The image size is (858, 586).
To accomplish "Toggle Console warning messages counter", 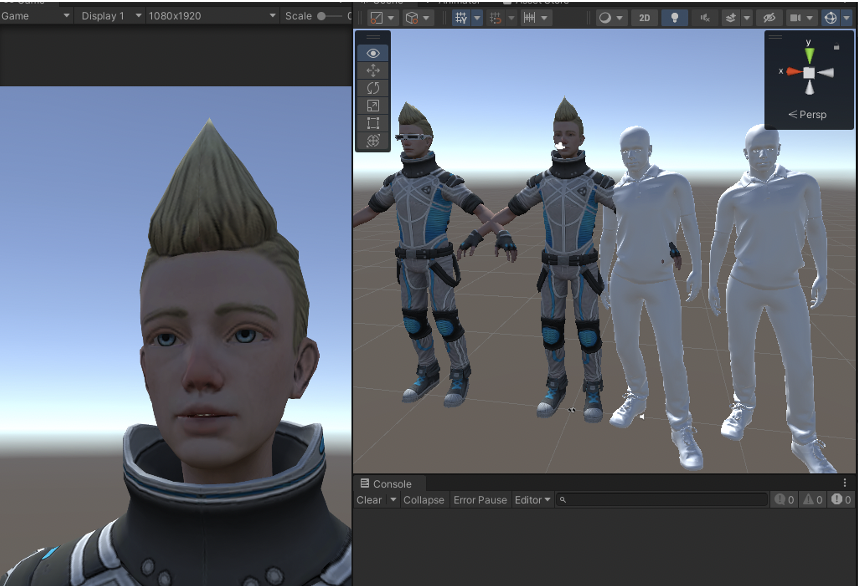I will pos(813,500).
